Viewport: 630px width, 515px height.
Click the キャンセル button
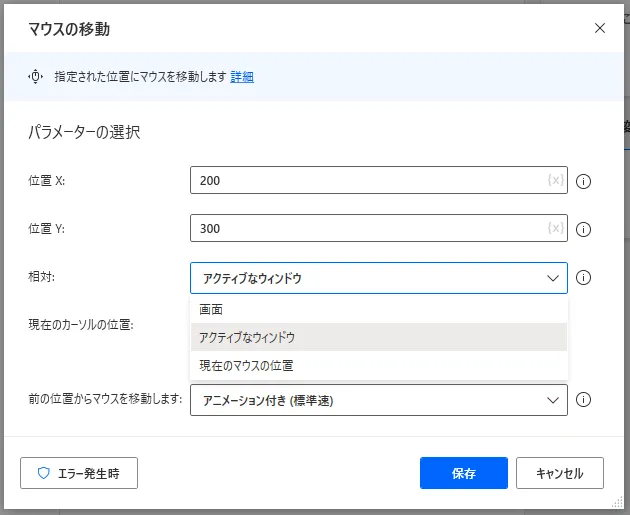click(560, 473)
